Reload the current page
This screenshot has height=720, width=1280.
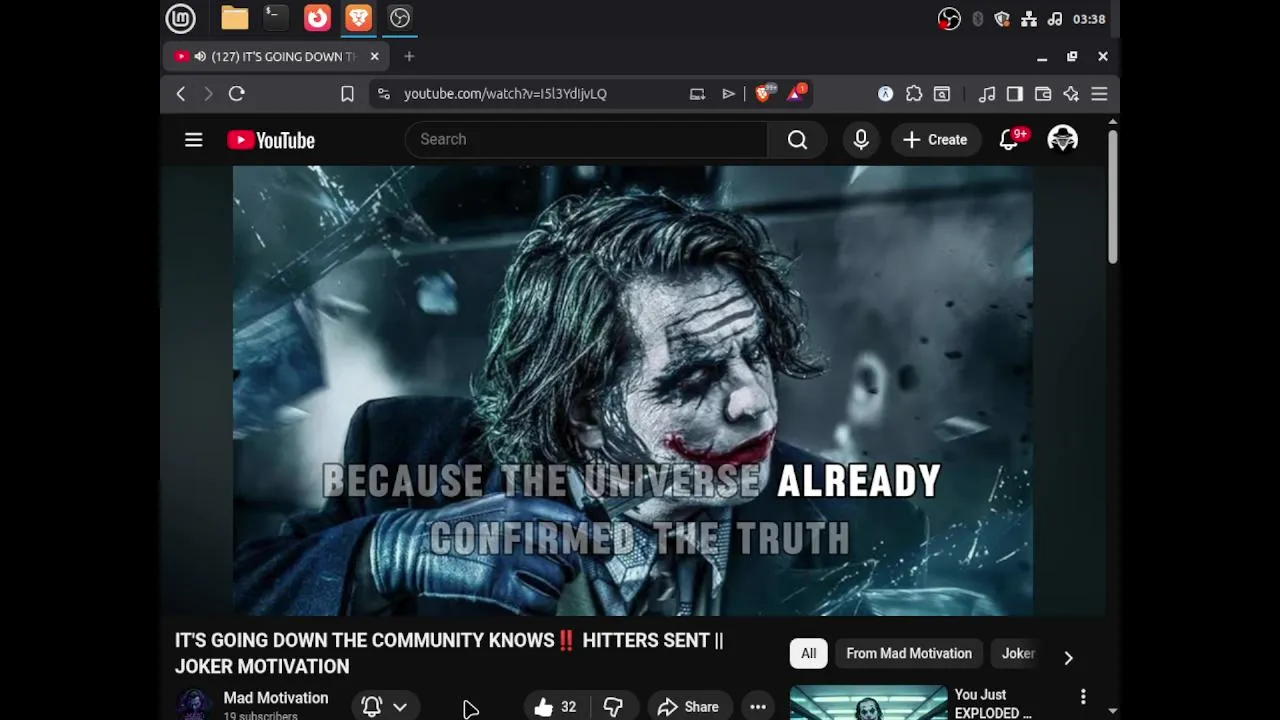[237, 94]
